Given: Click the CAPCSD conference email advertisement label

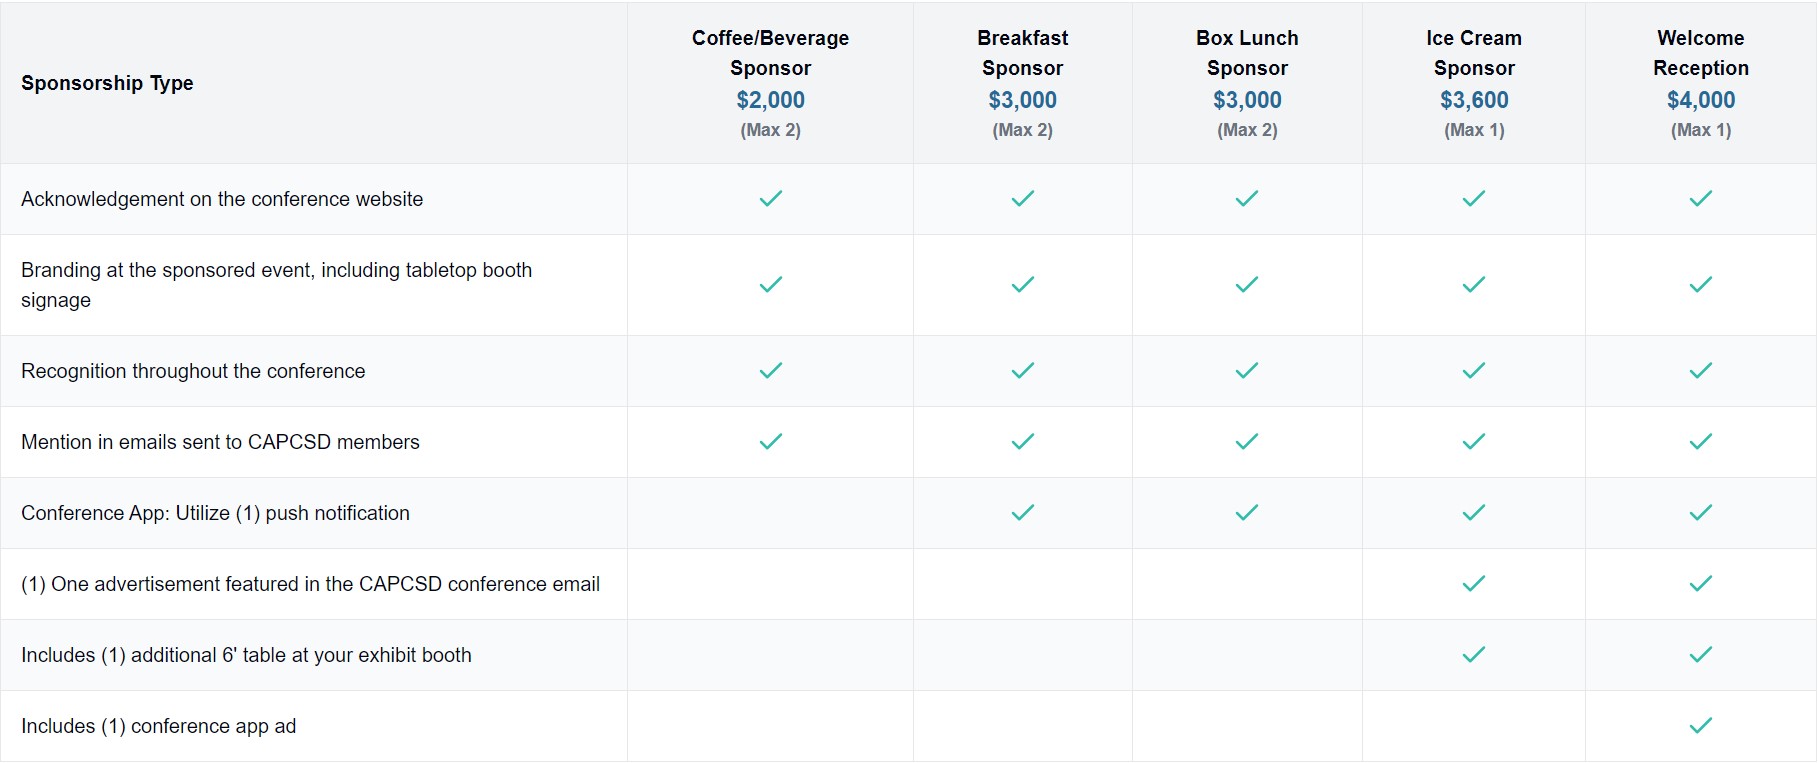Looking at the screenshot, I should click(310, 584).
